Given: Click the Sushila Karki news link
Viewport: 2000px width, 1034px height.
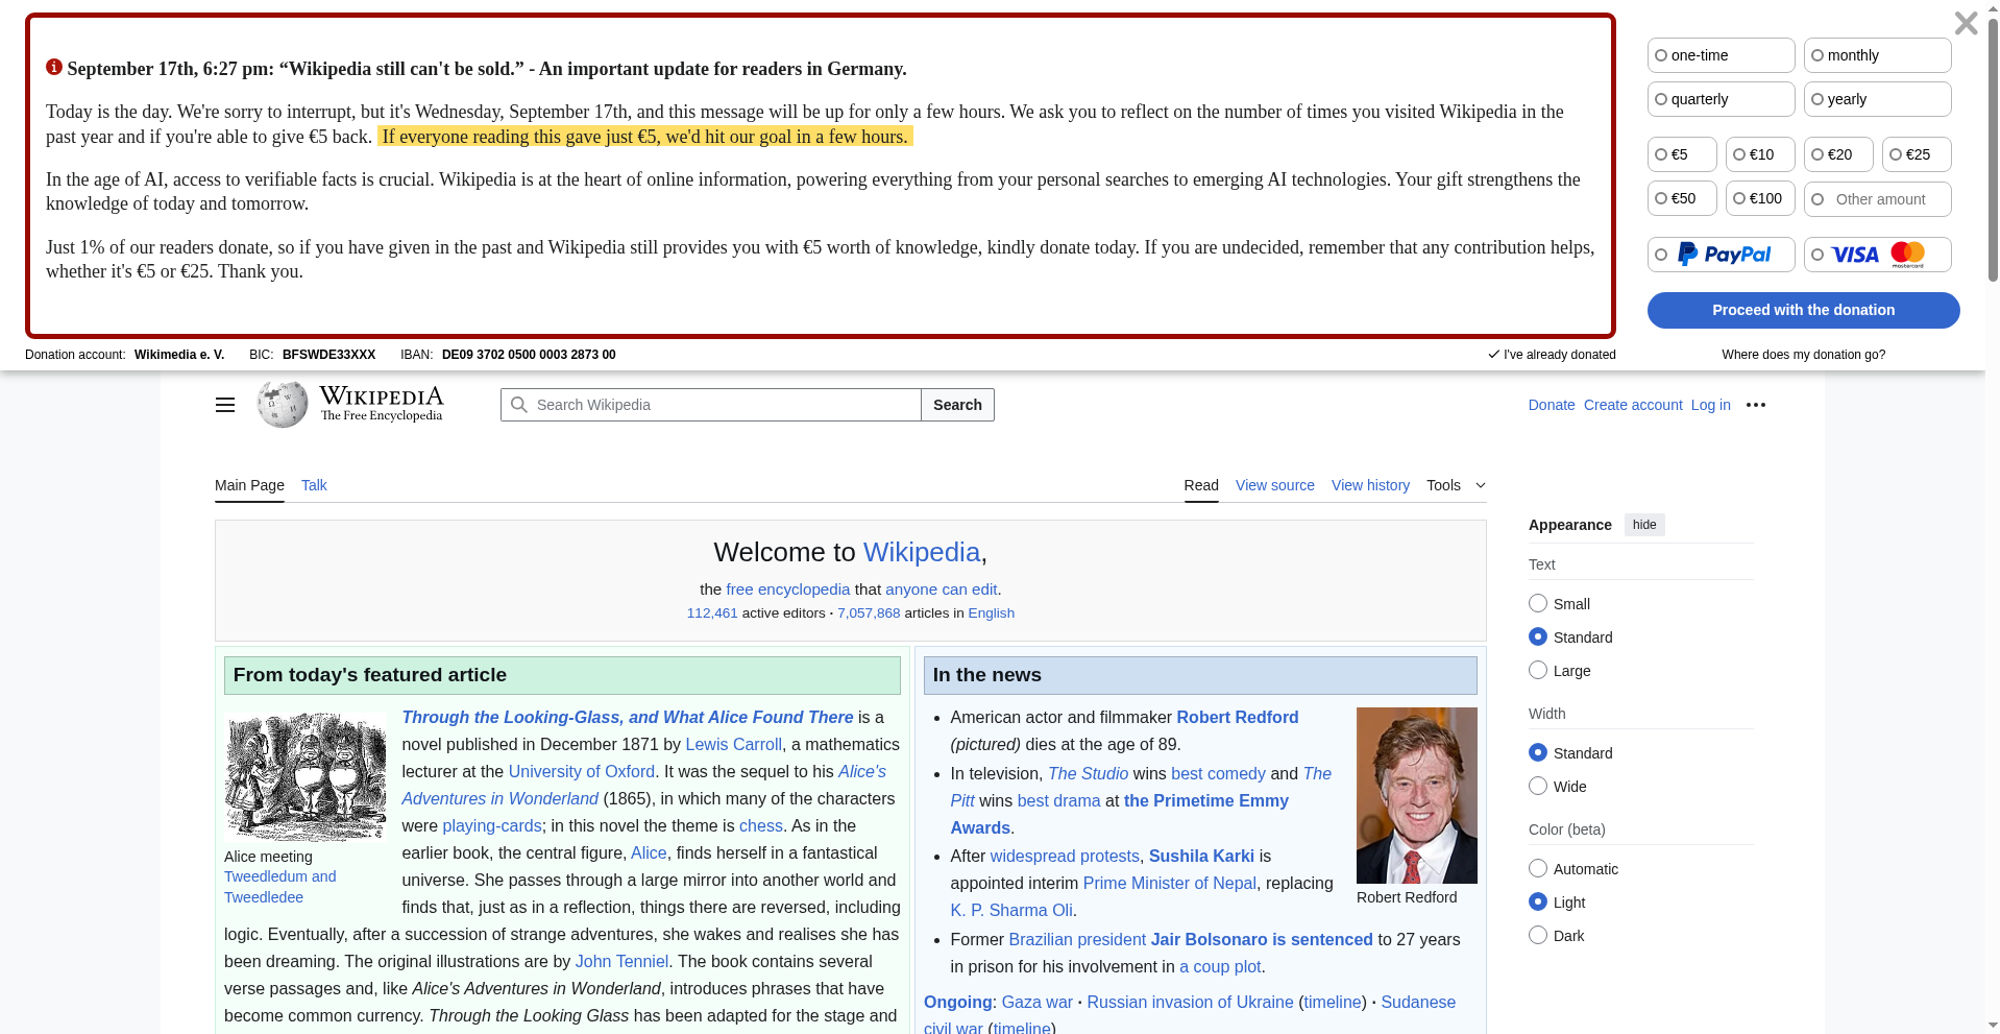Looking at the screenshot, I should (x=1201, y=856).
